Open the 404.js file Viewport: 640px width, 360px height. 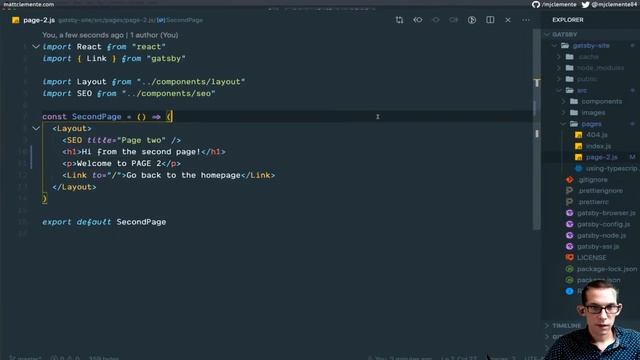coord(597,135)
